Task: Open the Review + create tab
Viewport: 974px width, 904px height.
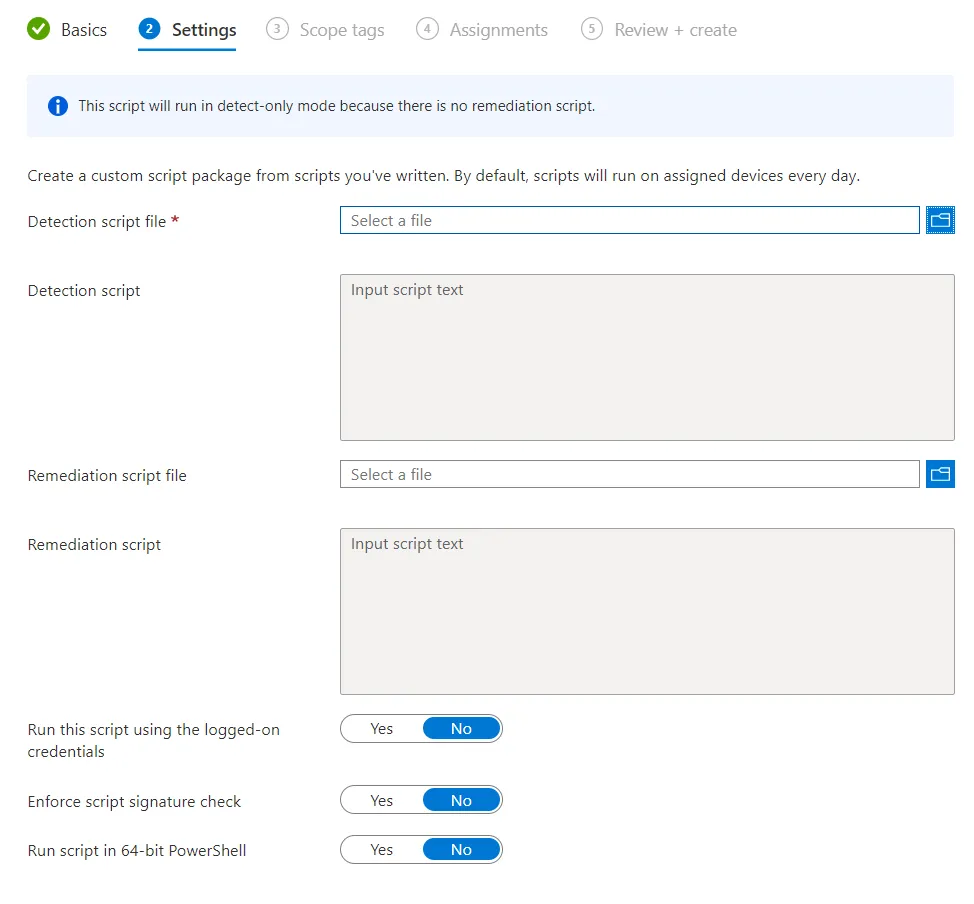Action: pos(675,30)
